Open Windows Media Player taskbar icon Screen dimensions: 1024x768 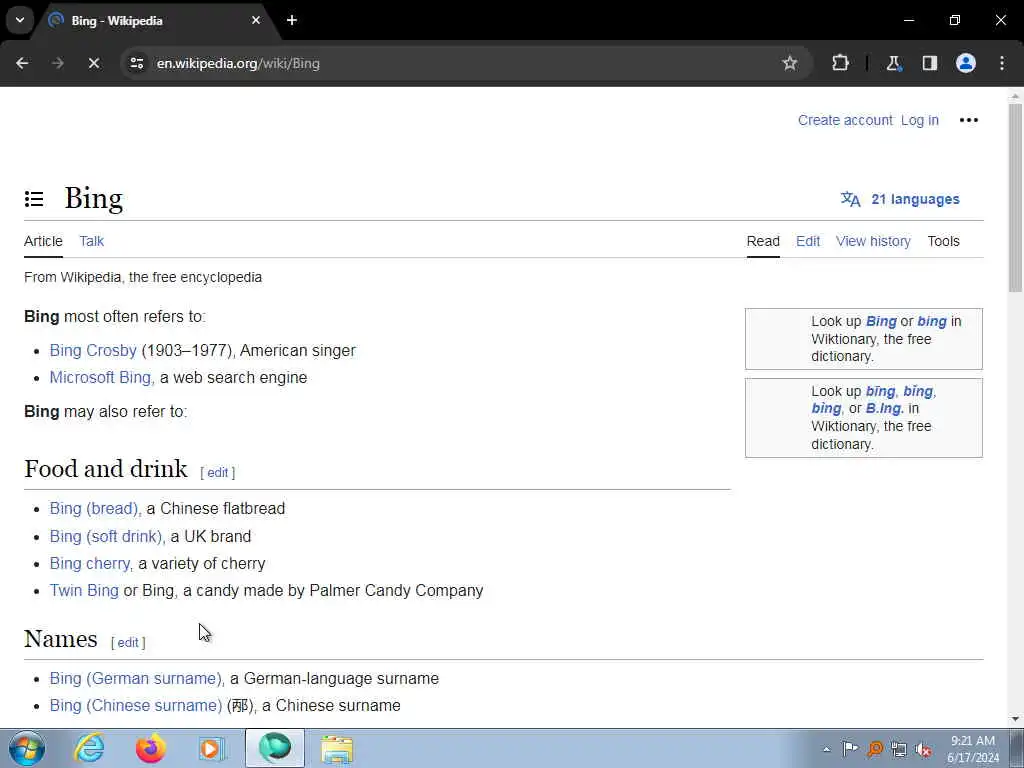(212, 748)
